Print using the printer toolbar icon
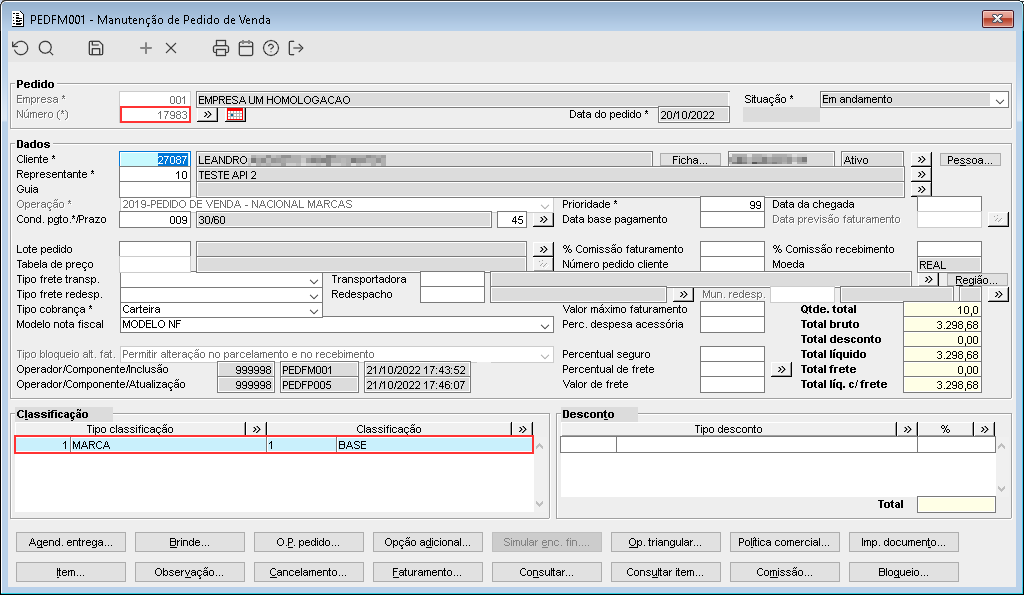The image size is (1024, 595). point(221,48)
